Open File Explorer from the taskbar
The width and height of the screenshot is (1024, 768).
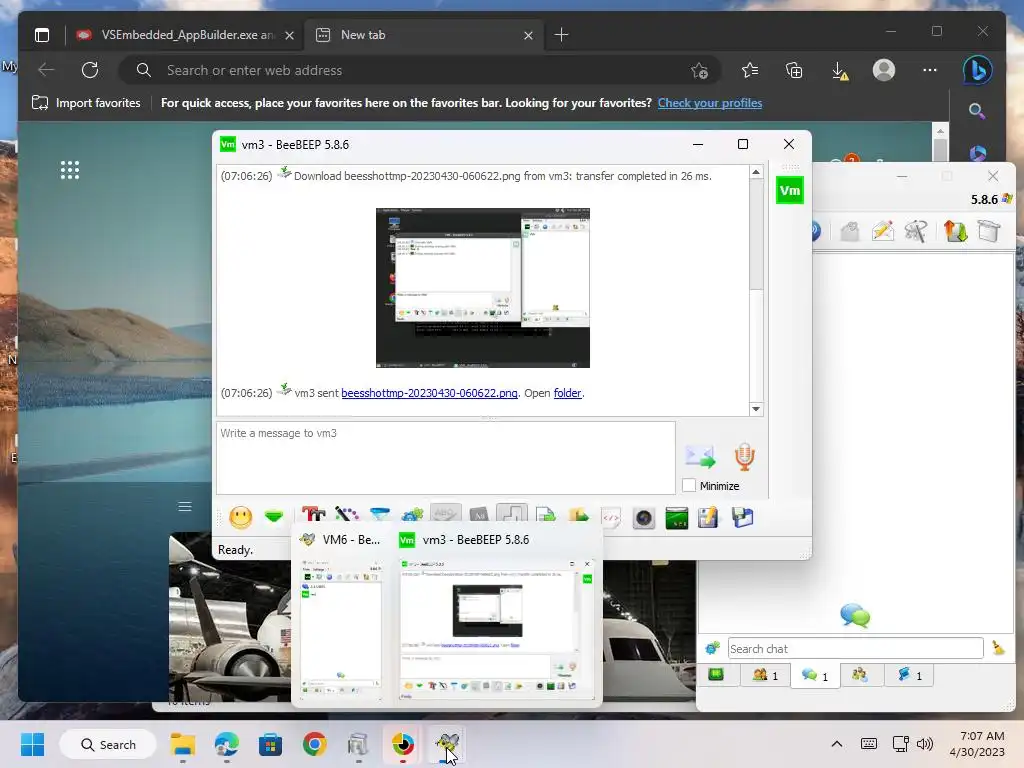pos(183,744)
